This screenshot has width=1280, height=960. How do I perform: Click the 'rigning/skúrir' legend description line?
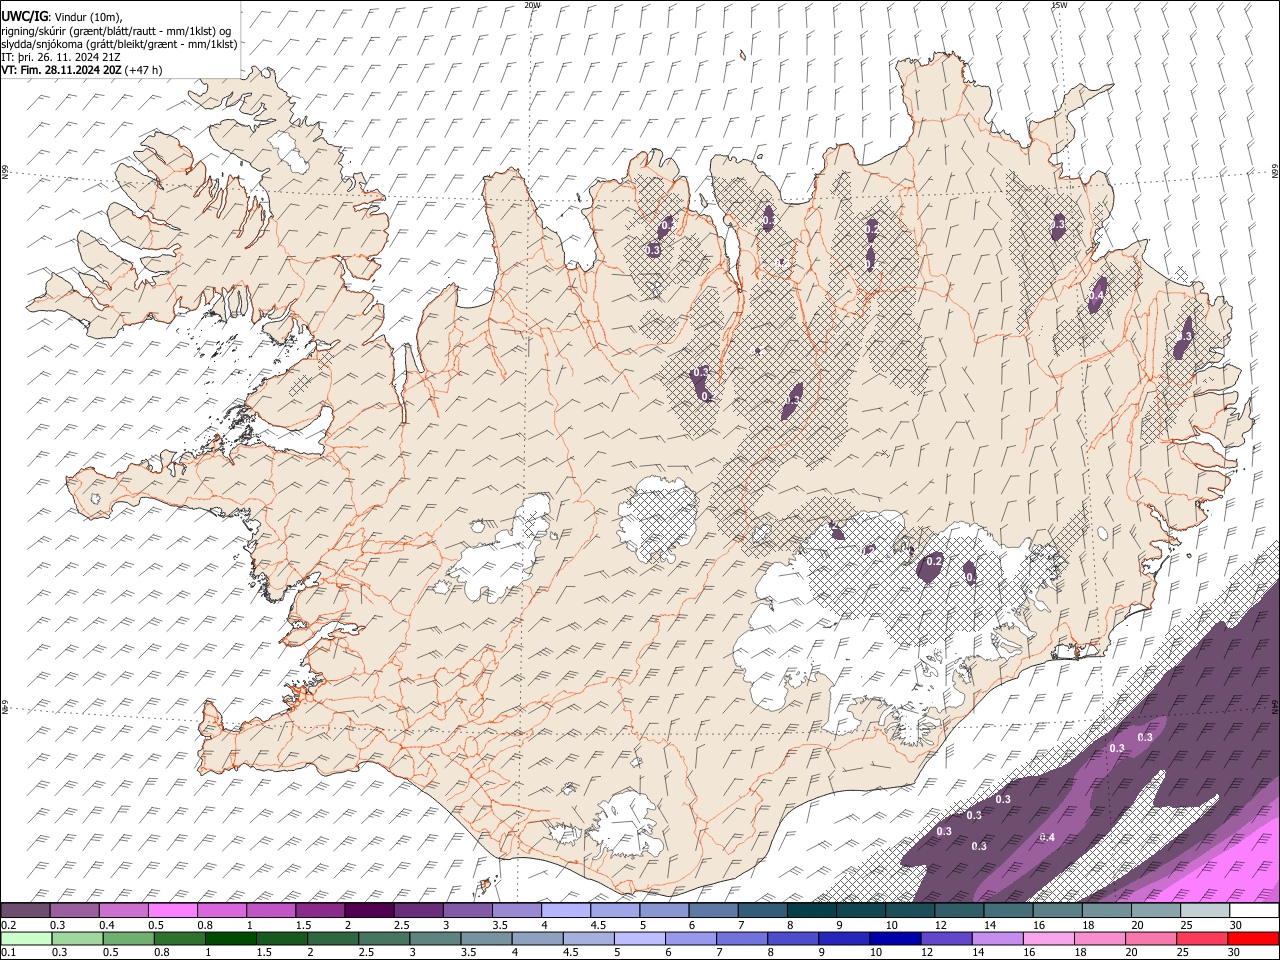(116, 31)
